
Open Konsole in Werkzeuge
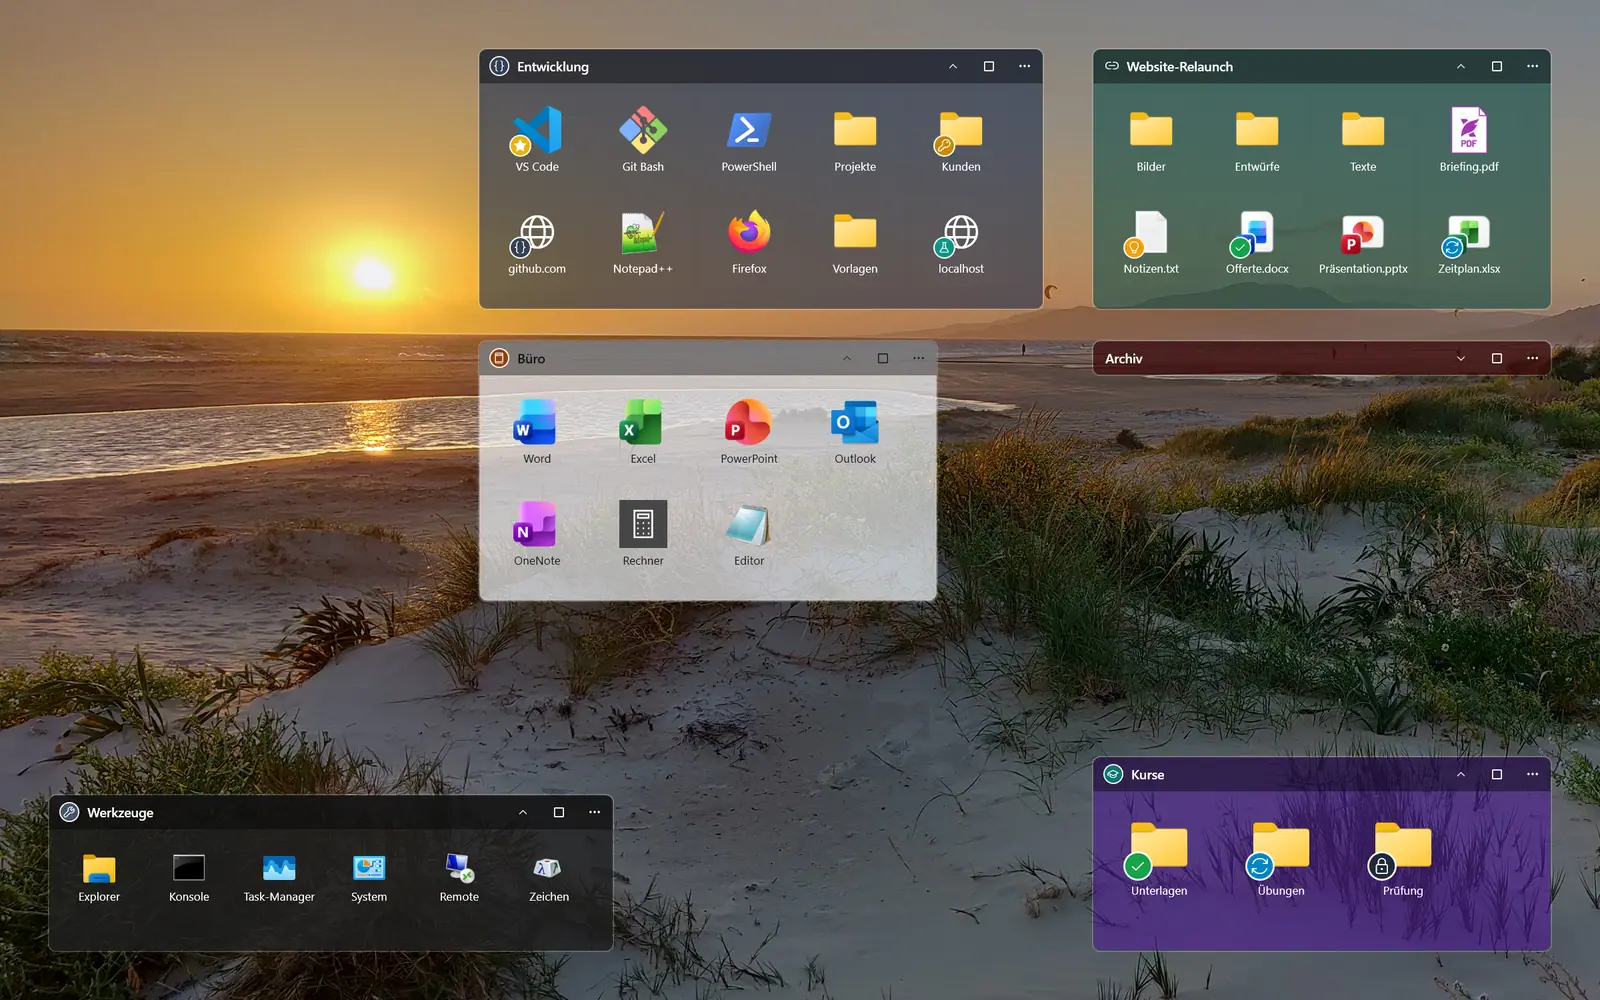pyautogui.click(x=189, y=877)
